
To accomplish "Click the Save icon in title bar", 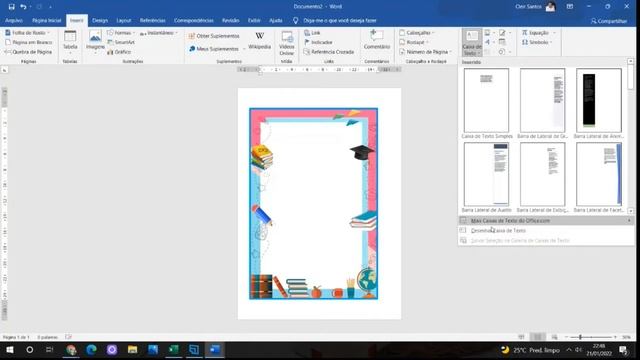I will coord(11,7).
